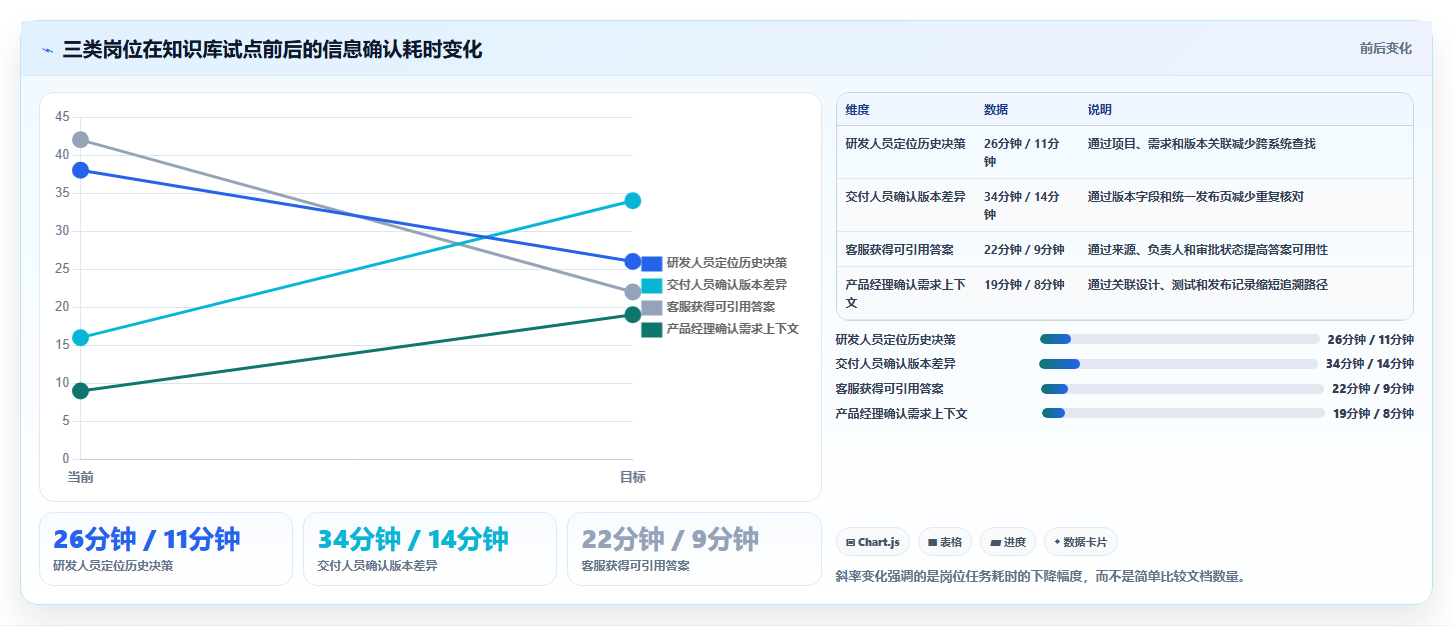Image resolution: width=1453 pixels, height=626 pixels.
Task: Click the Chart.js chip
Action: pyautogui.click(x=873, y=542)
